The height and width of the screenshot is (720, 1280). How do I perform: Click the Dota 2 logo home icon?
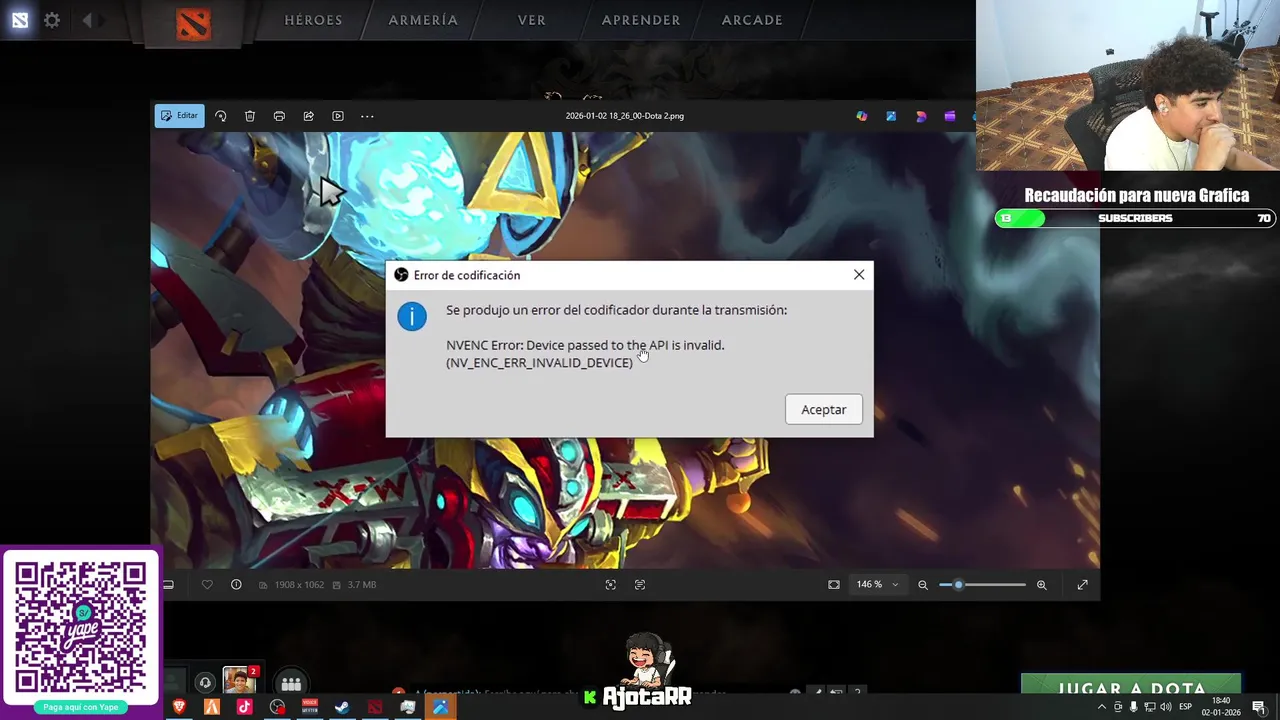click(x=193, y=22)
